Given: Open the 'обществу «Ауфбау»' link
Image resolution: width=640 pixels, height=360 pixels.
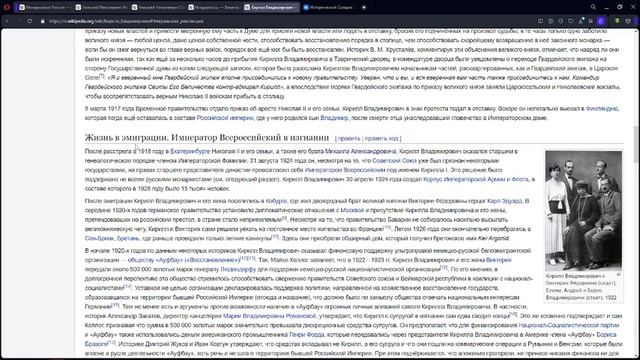Looking at the screenshot, I should click(184, 260).
